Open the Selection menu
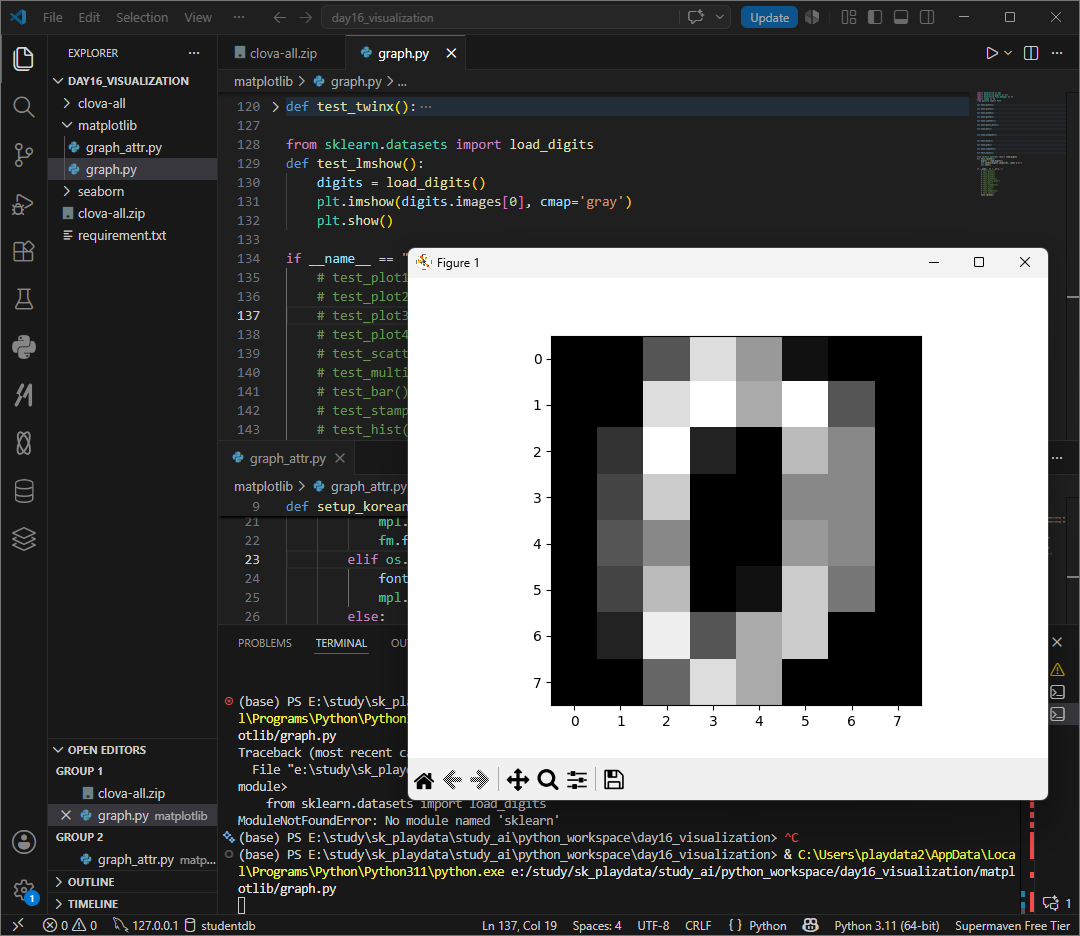The image size is (1080, 936). point(142,17)
